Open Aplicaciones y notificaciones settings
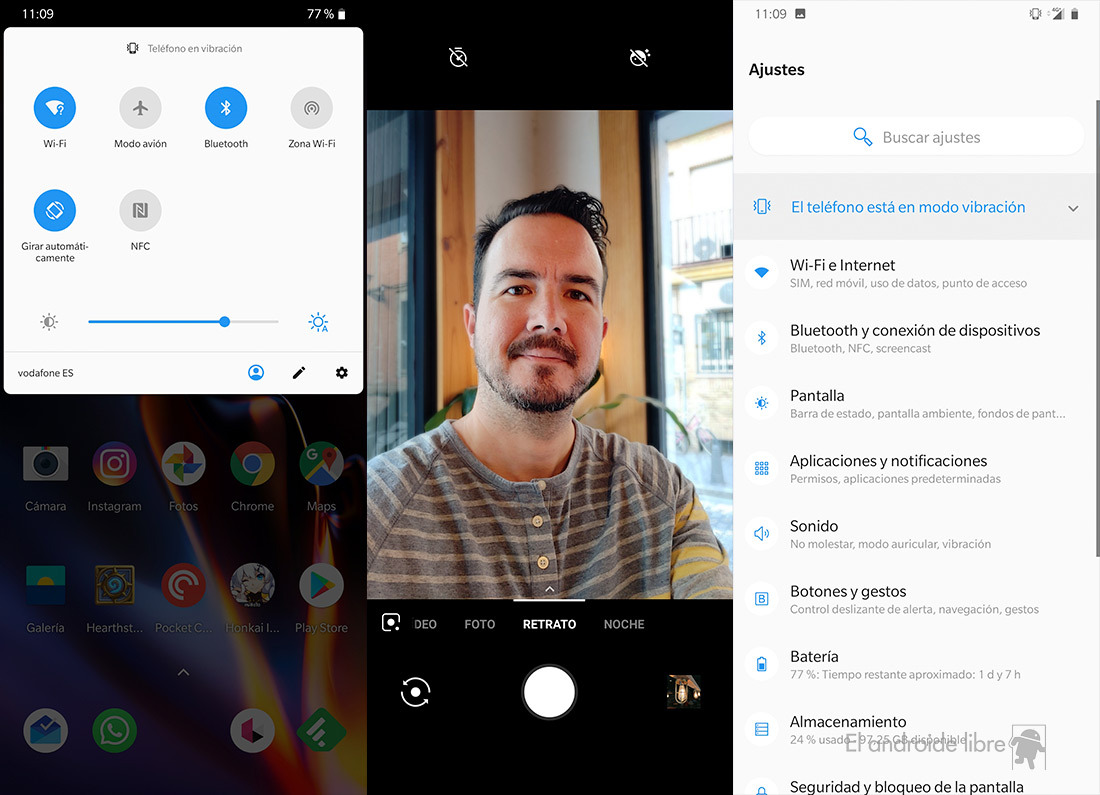Viewport: 1100px width, 795px height. pos(916,469)
